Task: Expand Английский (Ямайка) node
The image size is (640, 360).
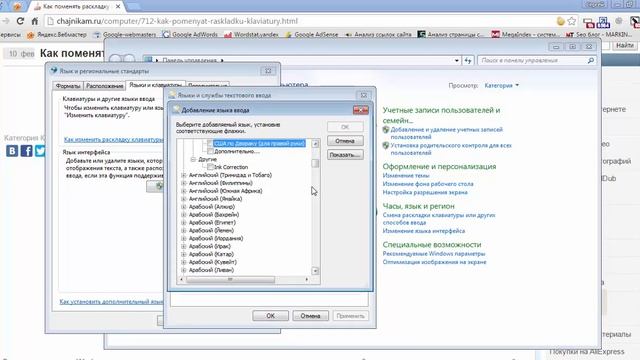Action: pos(184,199)
